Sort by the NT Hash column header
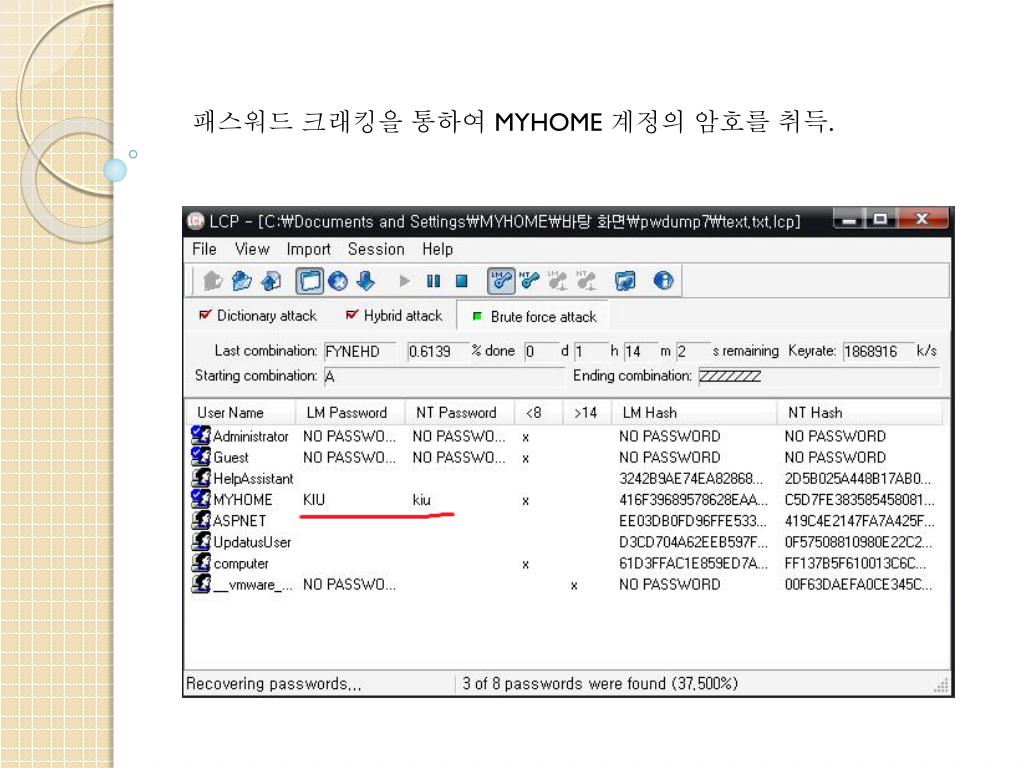 (860, 413)
